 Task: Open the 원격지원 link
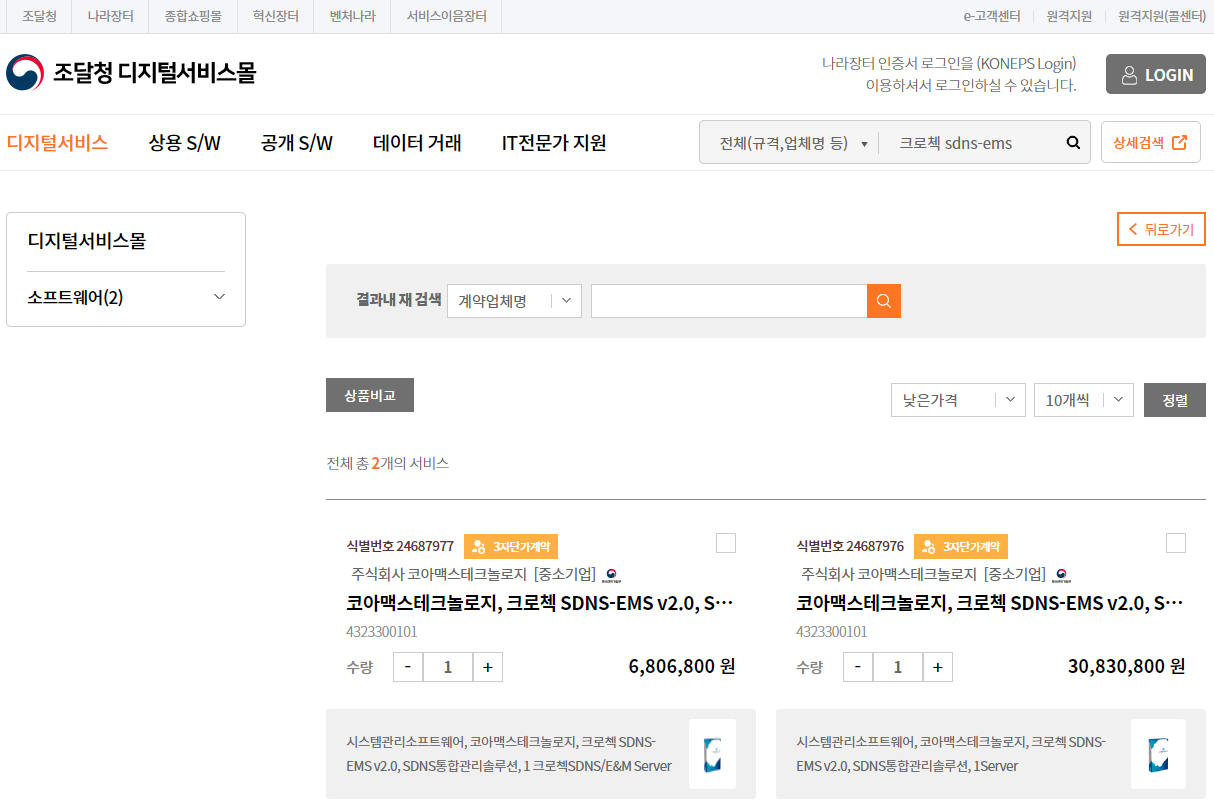coord(1069,16)
